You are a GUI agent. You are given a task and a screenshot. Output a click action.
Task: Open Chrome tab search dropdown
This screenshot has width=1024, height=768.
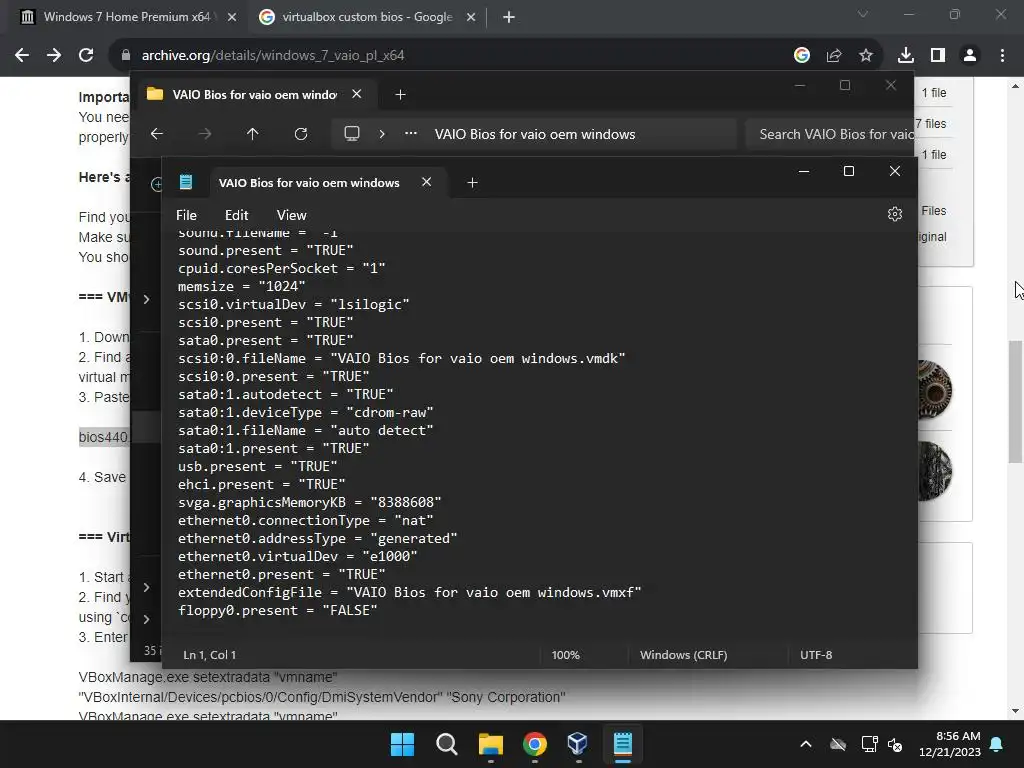pyautogui.click(x=863, y=14)
